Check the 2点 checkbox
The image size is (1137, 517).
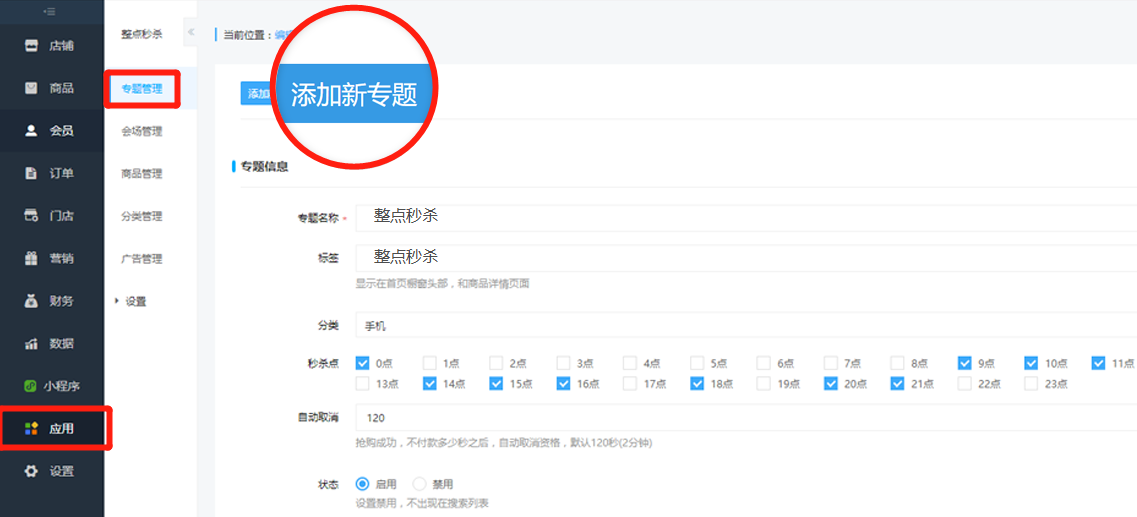pos(497,363)
